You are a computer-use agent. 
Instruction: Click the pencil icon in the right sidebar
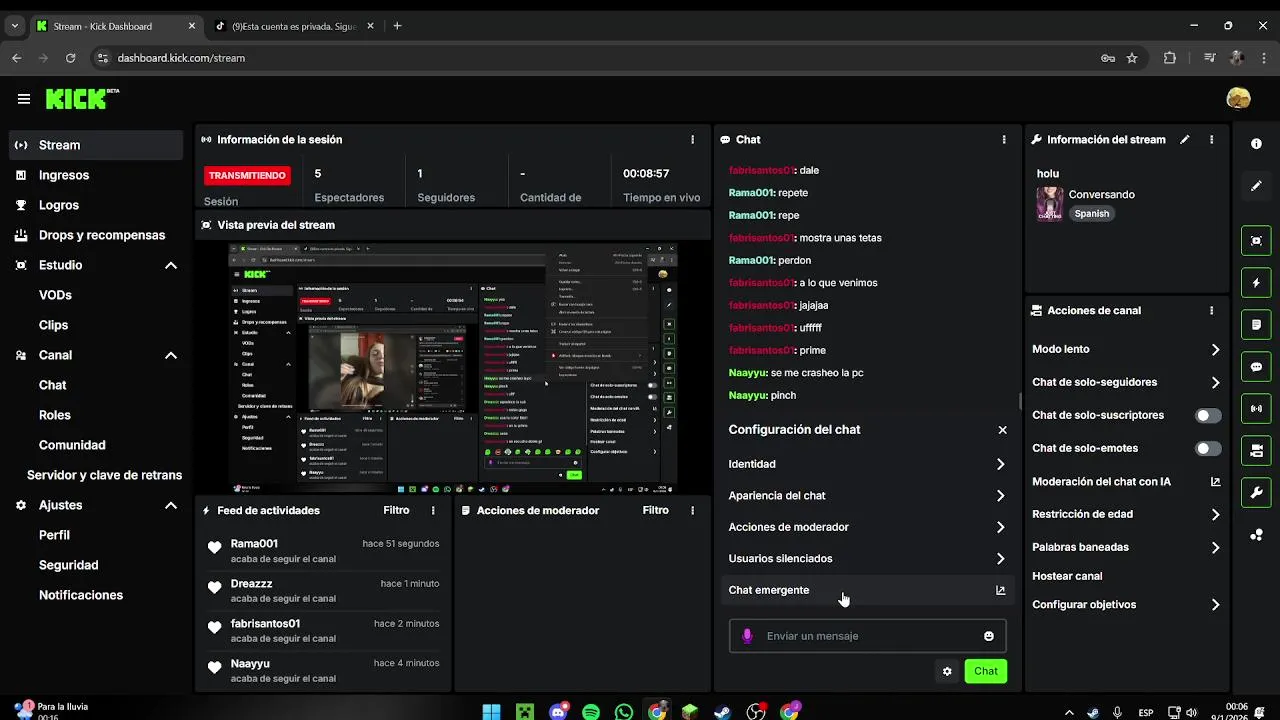[1256, 186]
